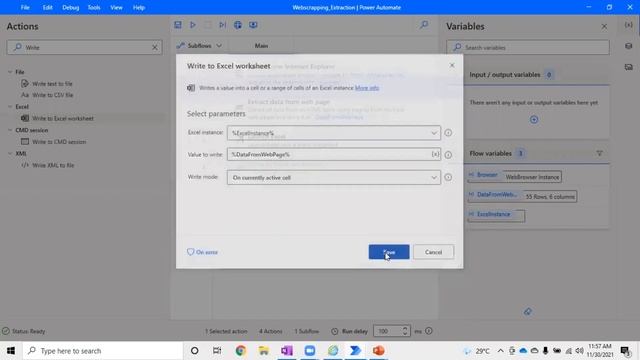
Task: Click the taskbar search box
Action: coord(103,351)
